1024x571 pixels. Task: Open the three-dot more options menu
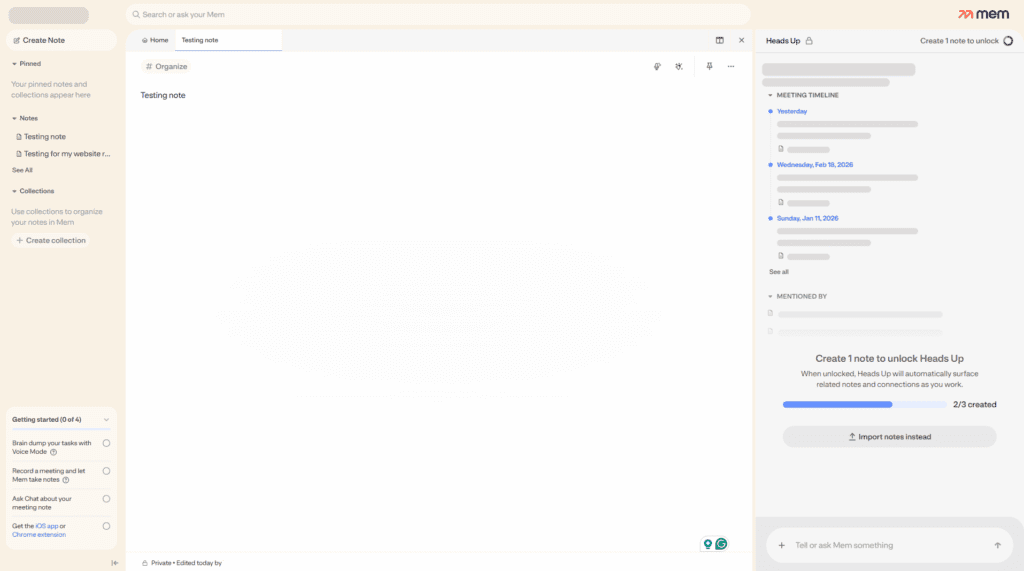(x=731, y=67)
